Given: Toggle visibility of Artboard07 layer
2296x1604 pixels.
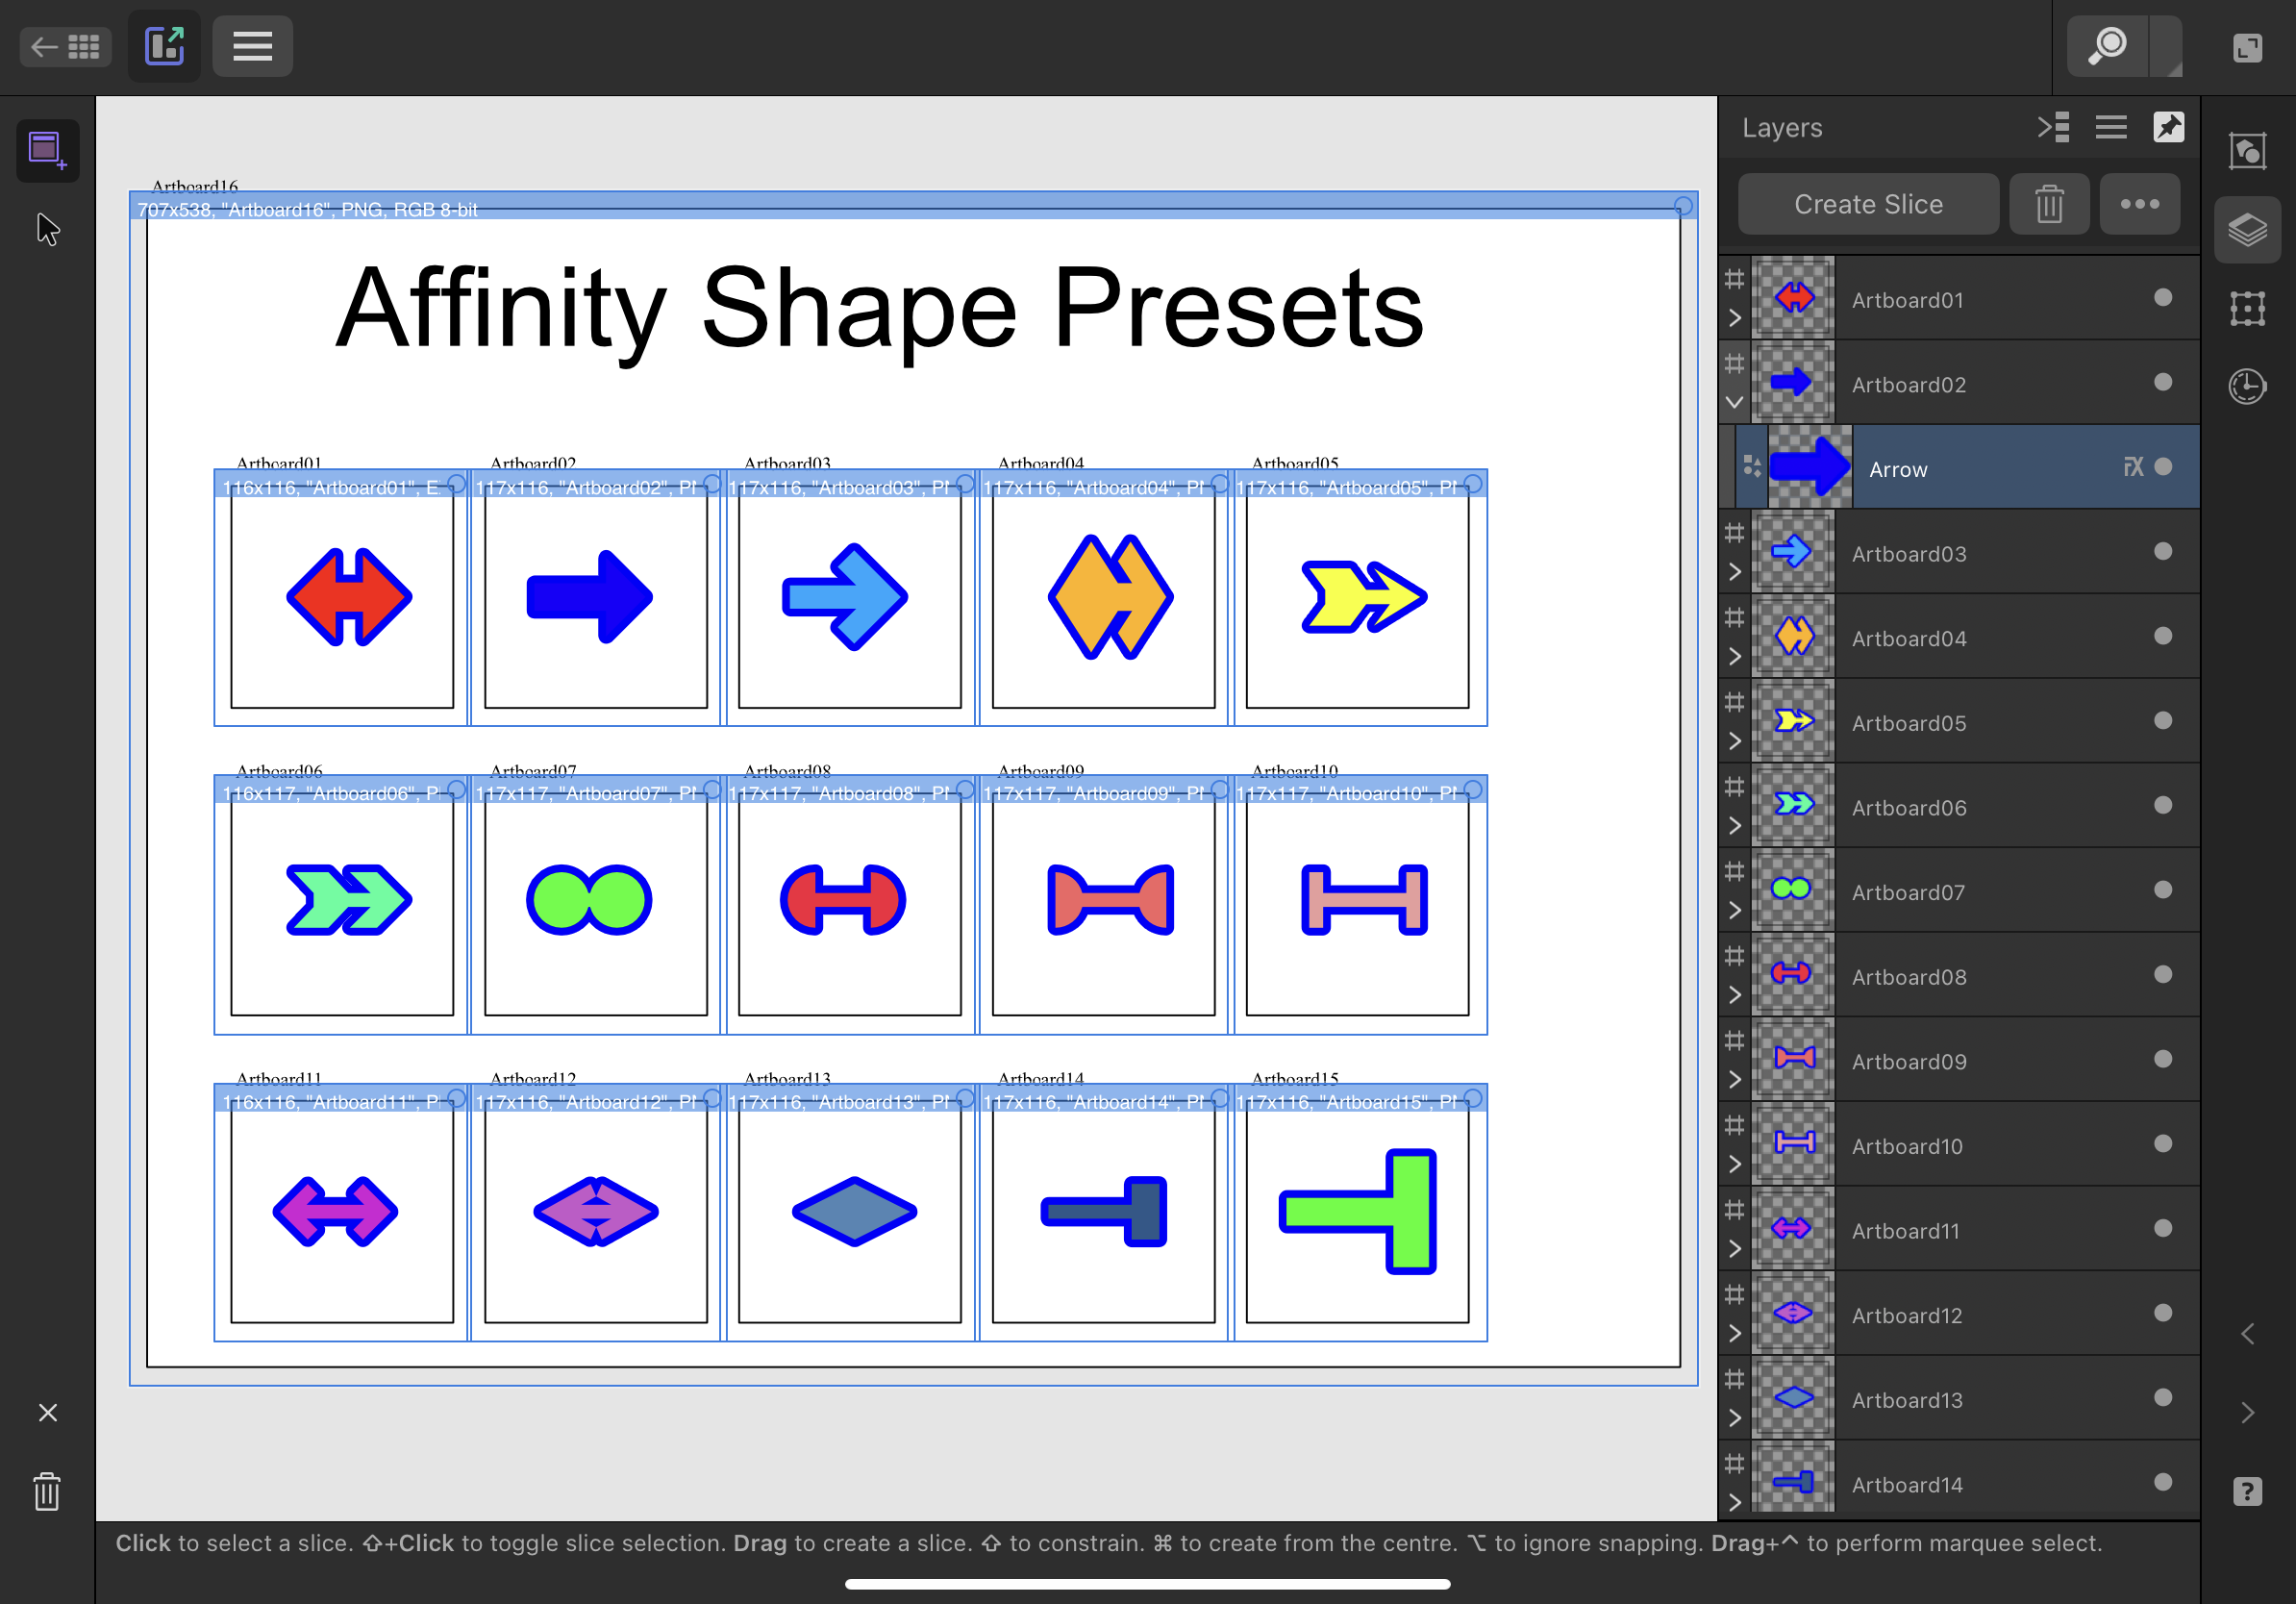Looking at the screenshot, I should pyautogui.click(x=2162, y=890).
